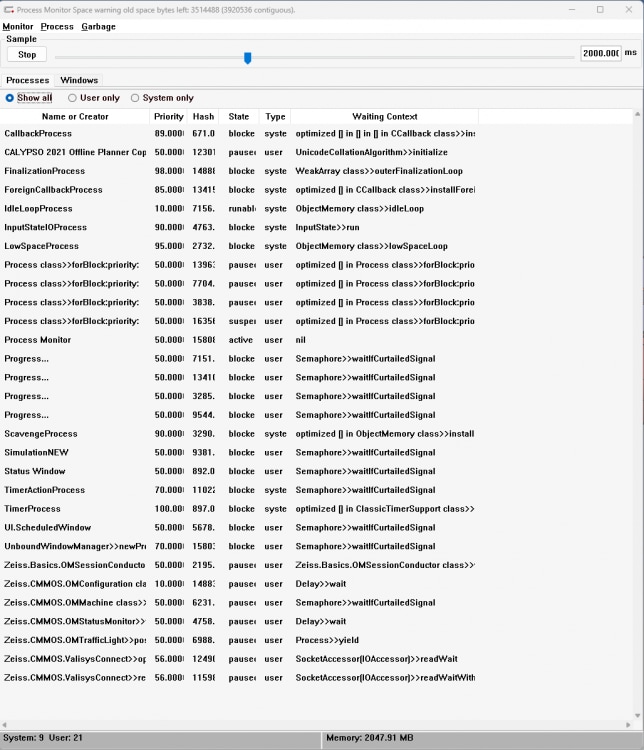Select the ScavengeProcess row
This screenshot has width=644, height=750.
[x=239, y=434]
